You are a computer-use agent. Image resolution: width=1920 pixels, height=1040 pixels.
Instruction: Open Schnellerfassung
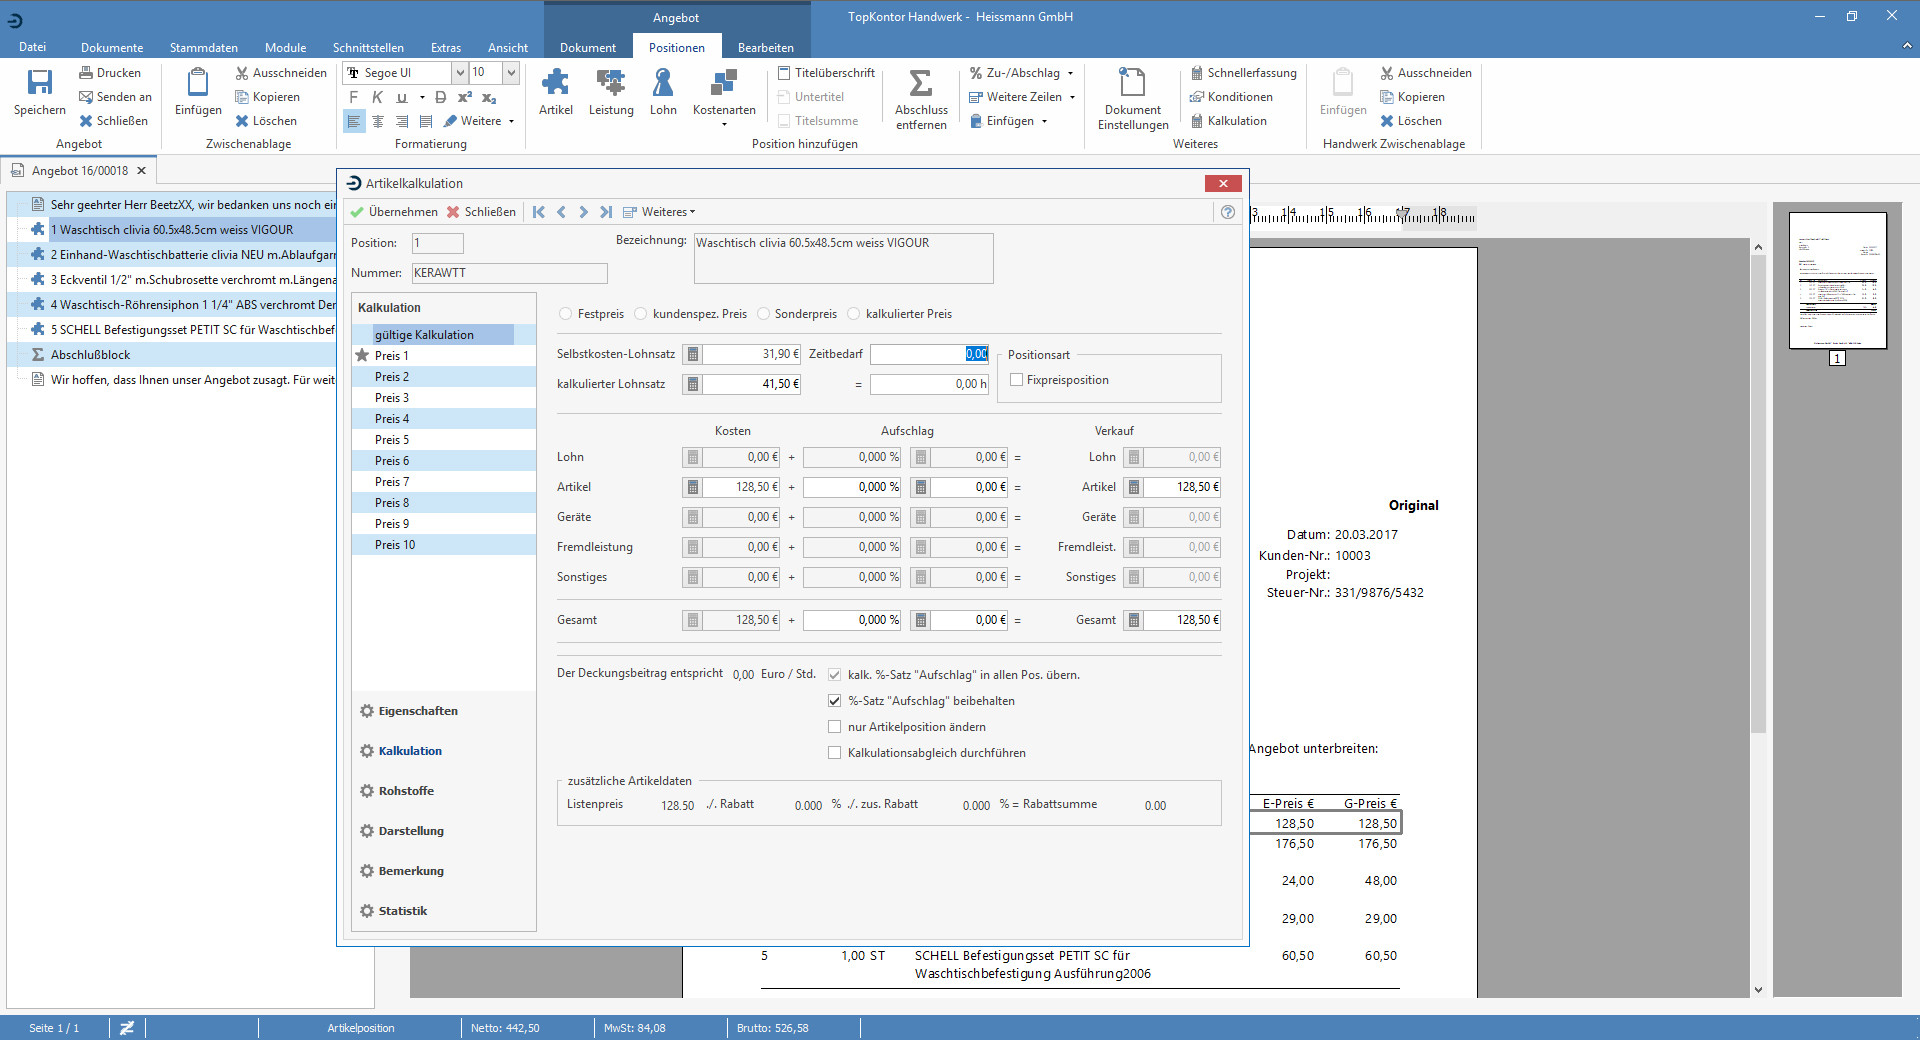pyautogui.click(x=1243, y=72)
